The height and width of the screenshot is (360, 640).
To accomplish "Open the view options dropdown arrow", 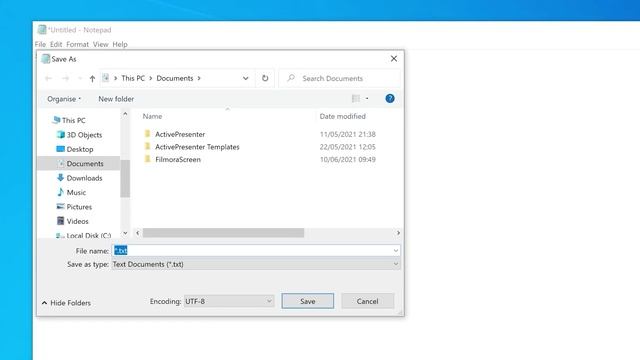I will click(x=367, y=98).
